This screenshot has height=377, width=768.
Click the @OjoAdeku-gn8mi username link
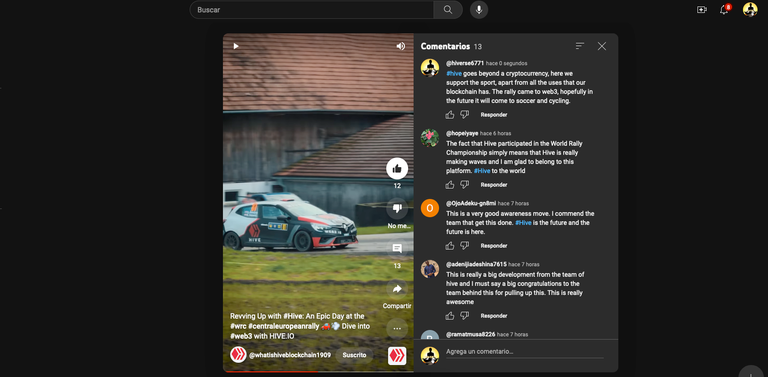pyautogui.click(x=471, y=203)
